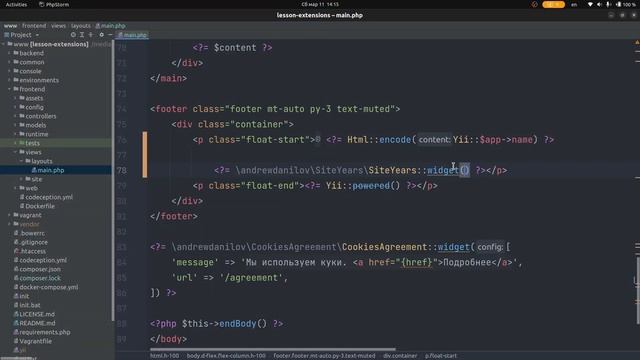Open the Activities overview

[x=16, y=4]
